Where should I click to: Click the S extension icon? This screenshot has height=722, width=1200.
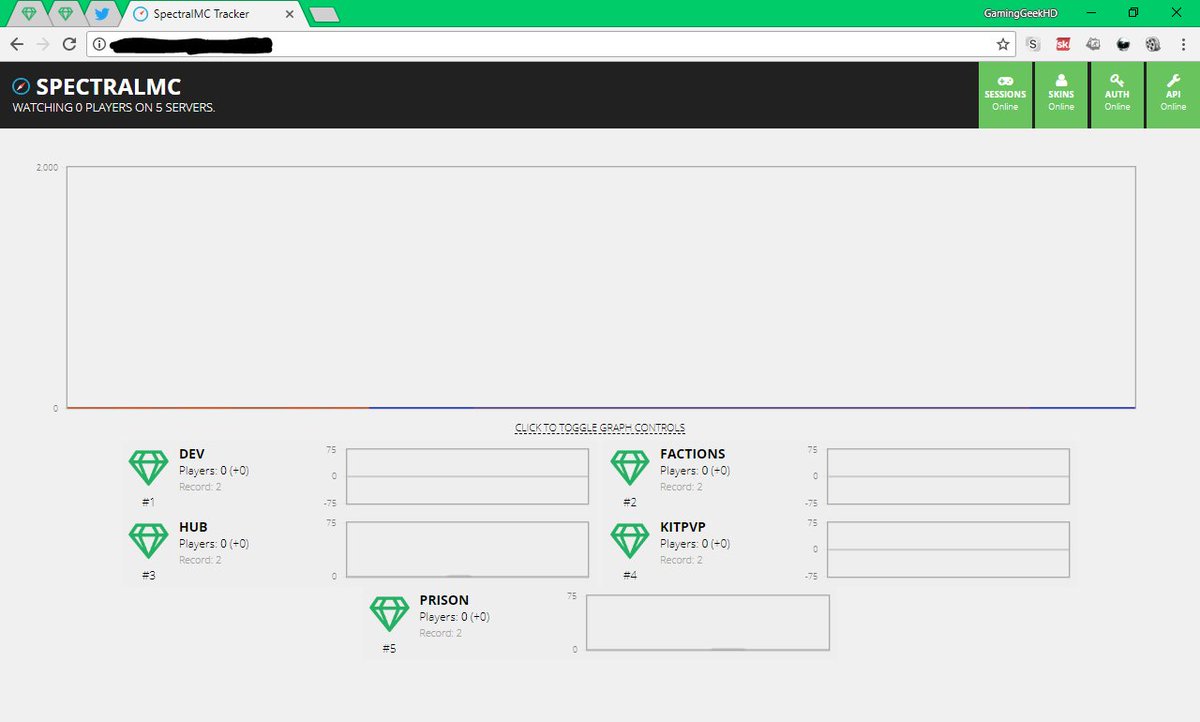pos(1033,44)
